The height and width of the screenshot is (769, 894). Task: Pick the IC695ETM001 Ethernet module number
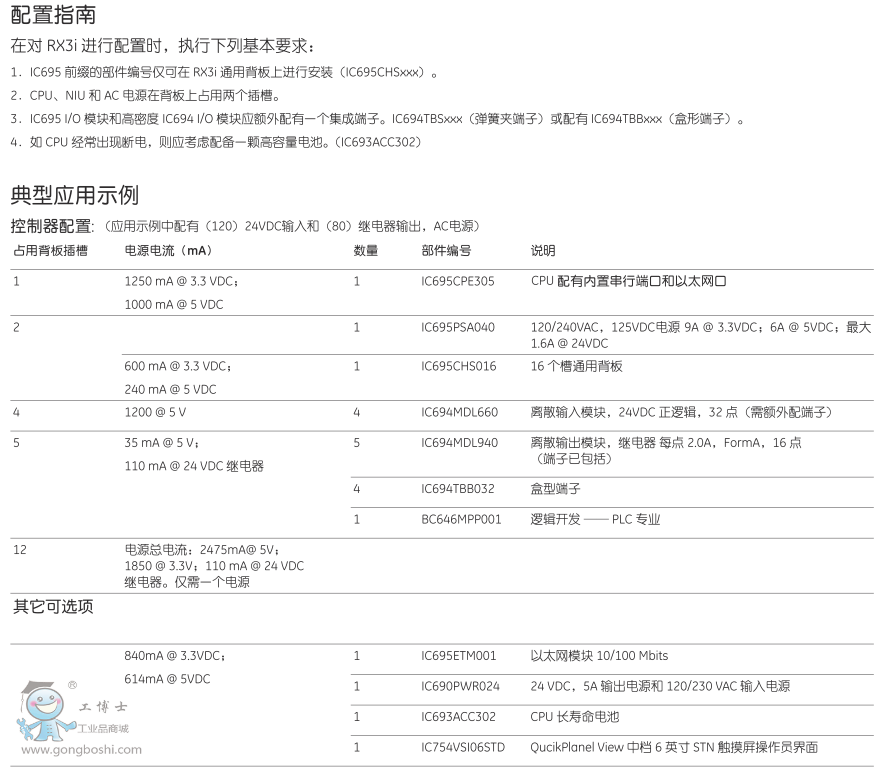tap(459, 656)
